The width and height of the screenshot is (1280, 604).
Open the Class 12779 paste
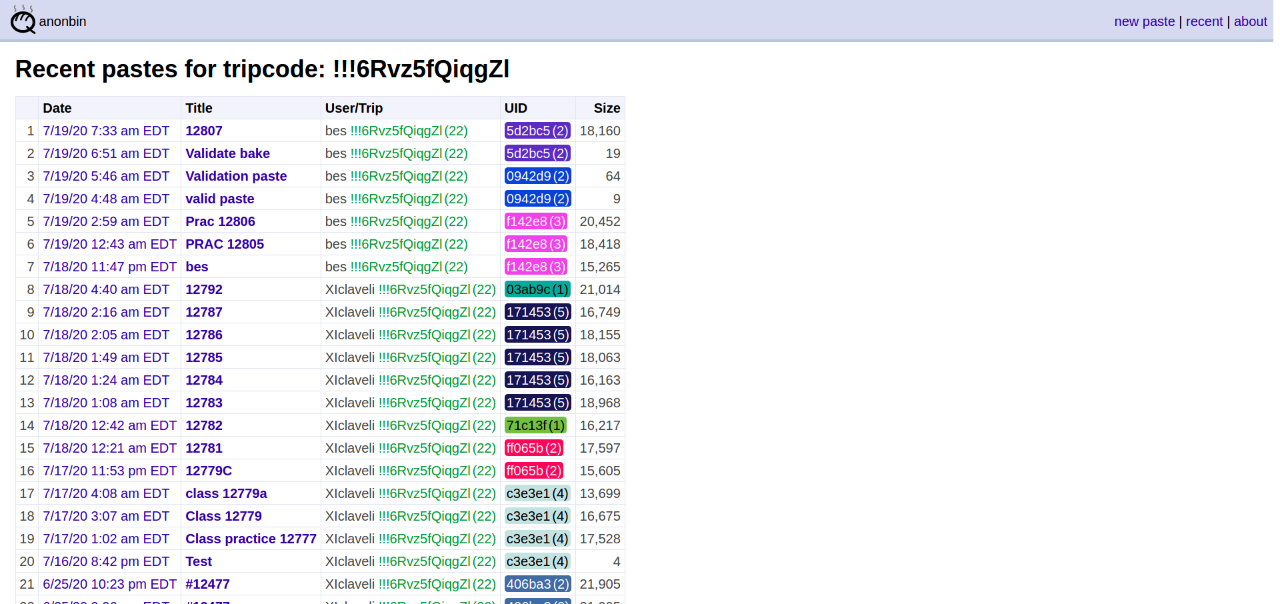click(224, 516)
